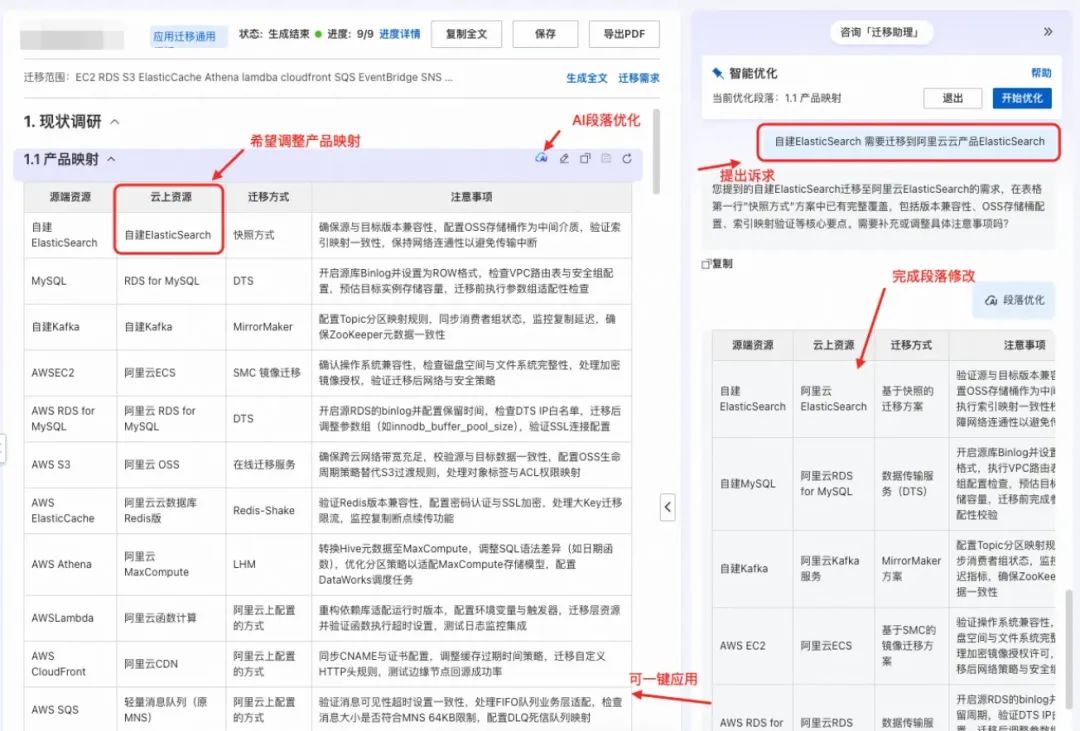Click the edit pencil icon in section 1.1
Screen dimensions: 1080x731
564,159
